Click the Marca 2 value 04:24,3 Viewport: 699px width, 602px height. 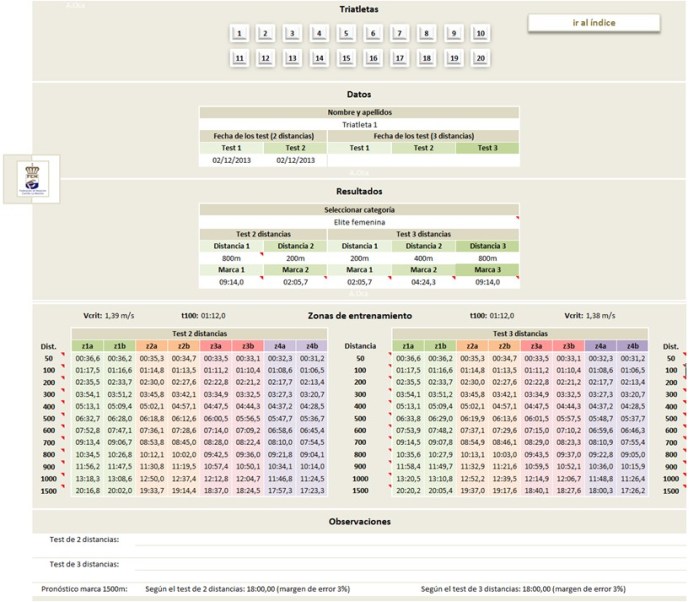click(x=422, y=282)
